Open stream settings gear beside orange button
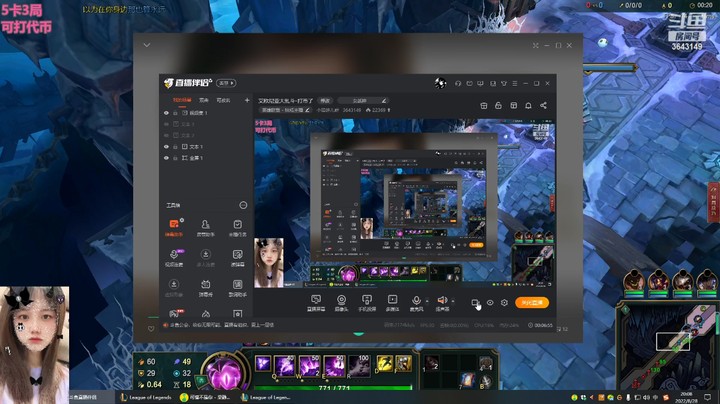Image resolution: width=720 pixels, height=404 pixels. tap(504, 303)
